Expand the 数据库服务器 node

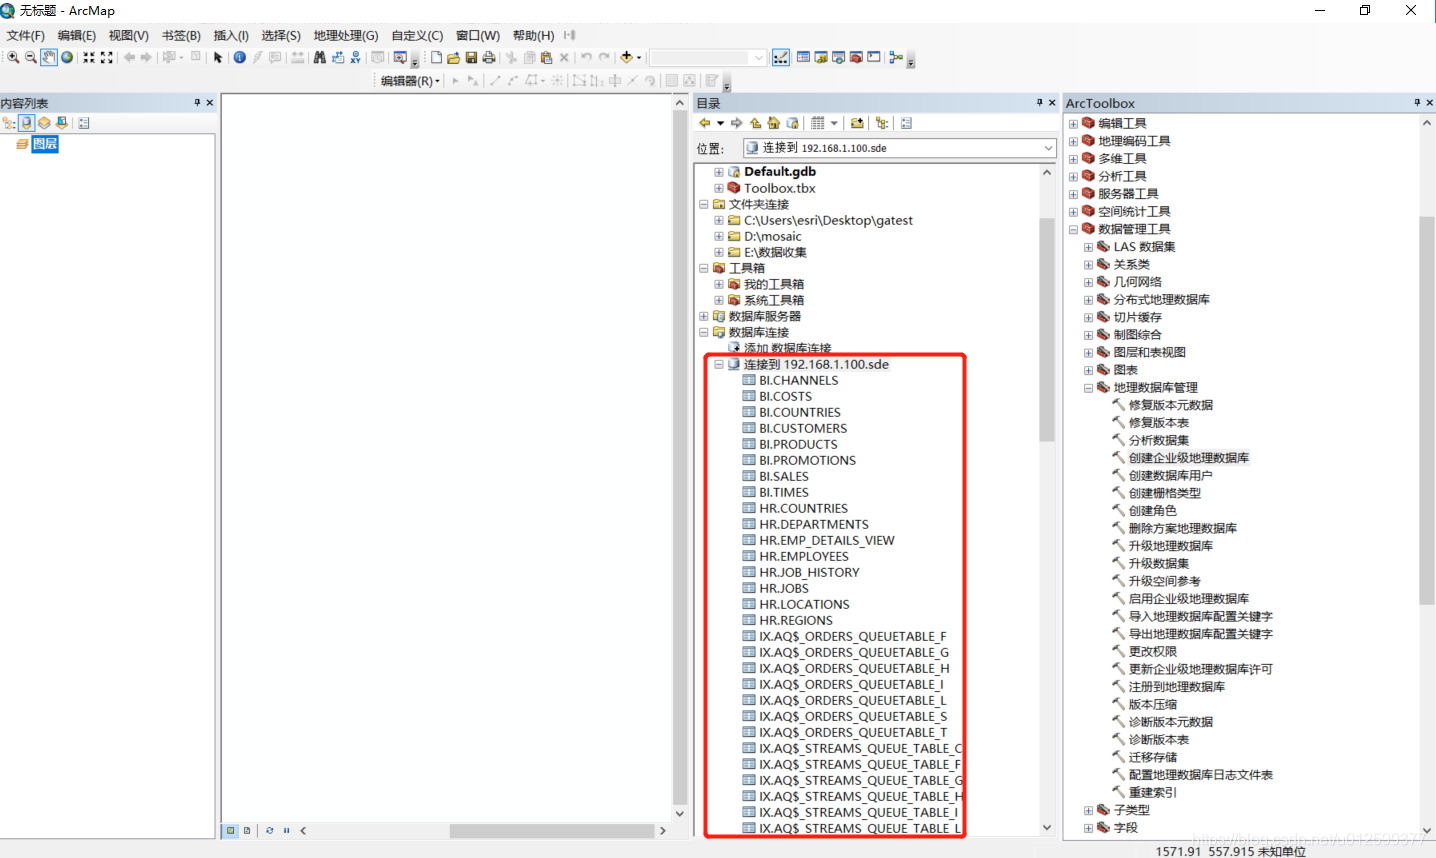pyautogui.click(x=703, y=316)
